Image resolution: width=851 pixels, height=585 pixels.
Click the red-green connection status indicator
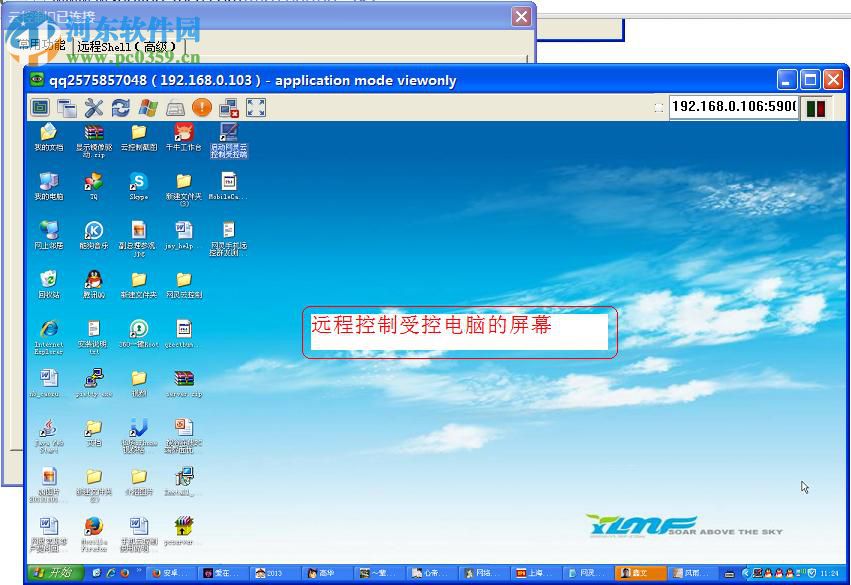815,108
